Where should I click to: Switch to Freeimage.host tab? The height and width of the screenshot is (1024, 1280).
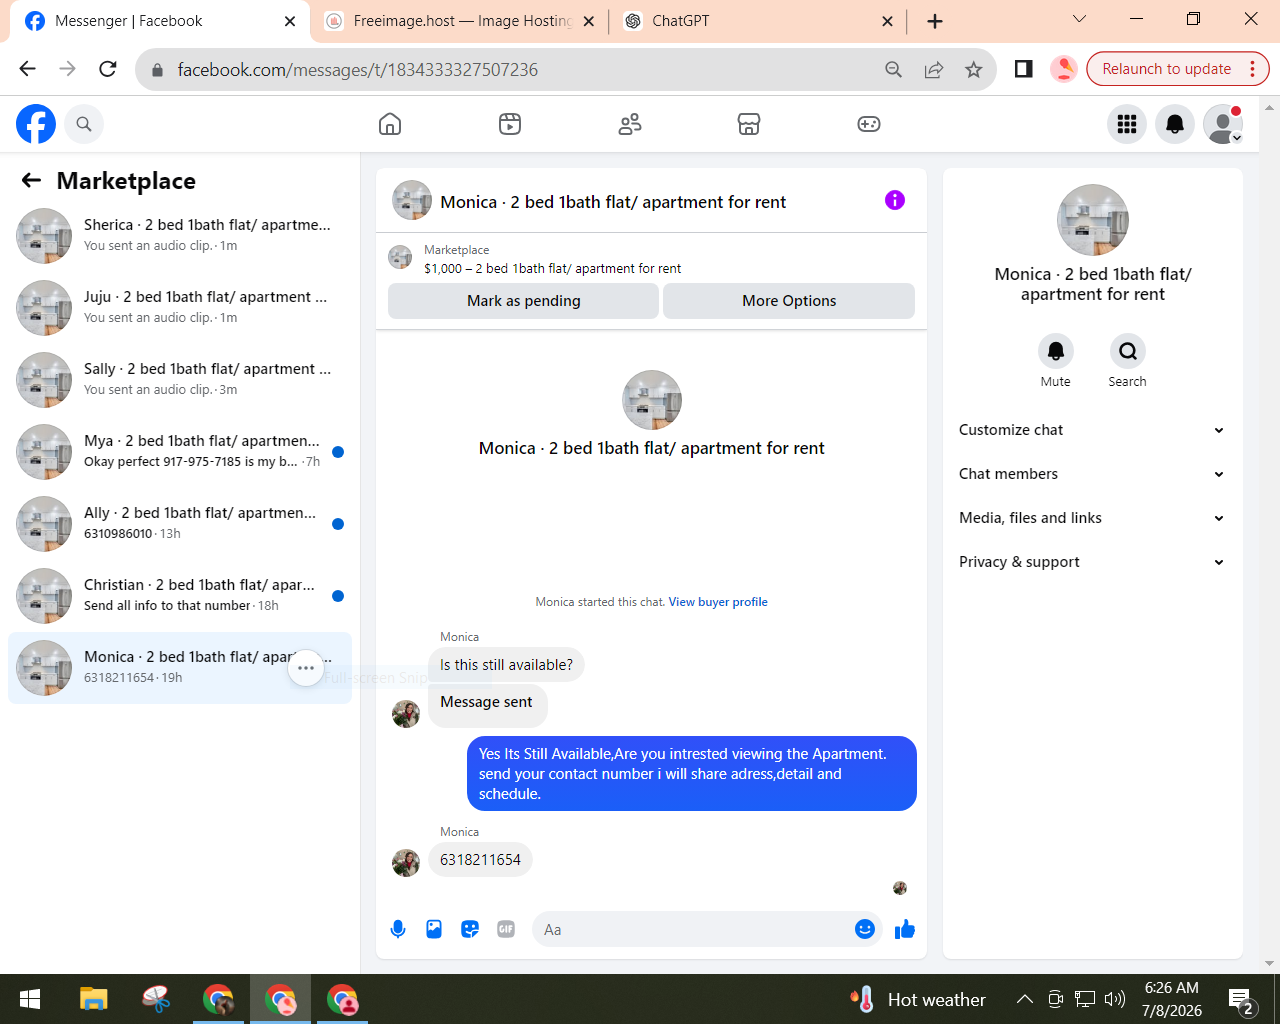tap(459, 21)
